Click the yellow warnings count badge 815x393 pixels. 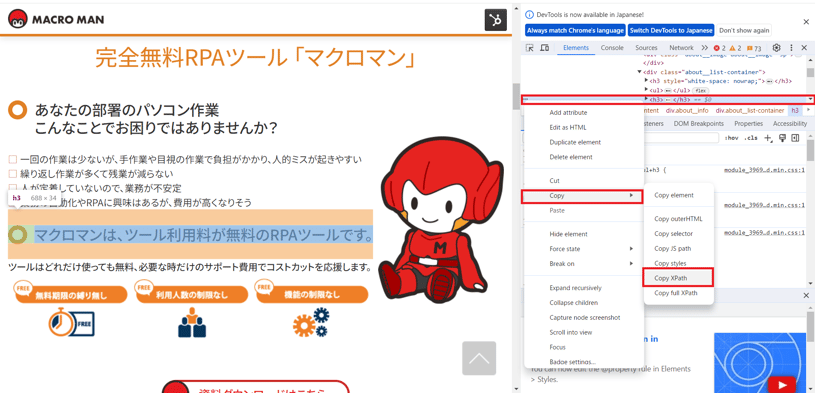pyautogui.click(x=734, y=48)
